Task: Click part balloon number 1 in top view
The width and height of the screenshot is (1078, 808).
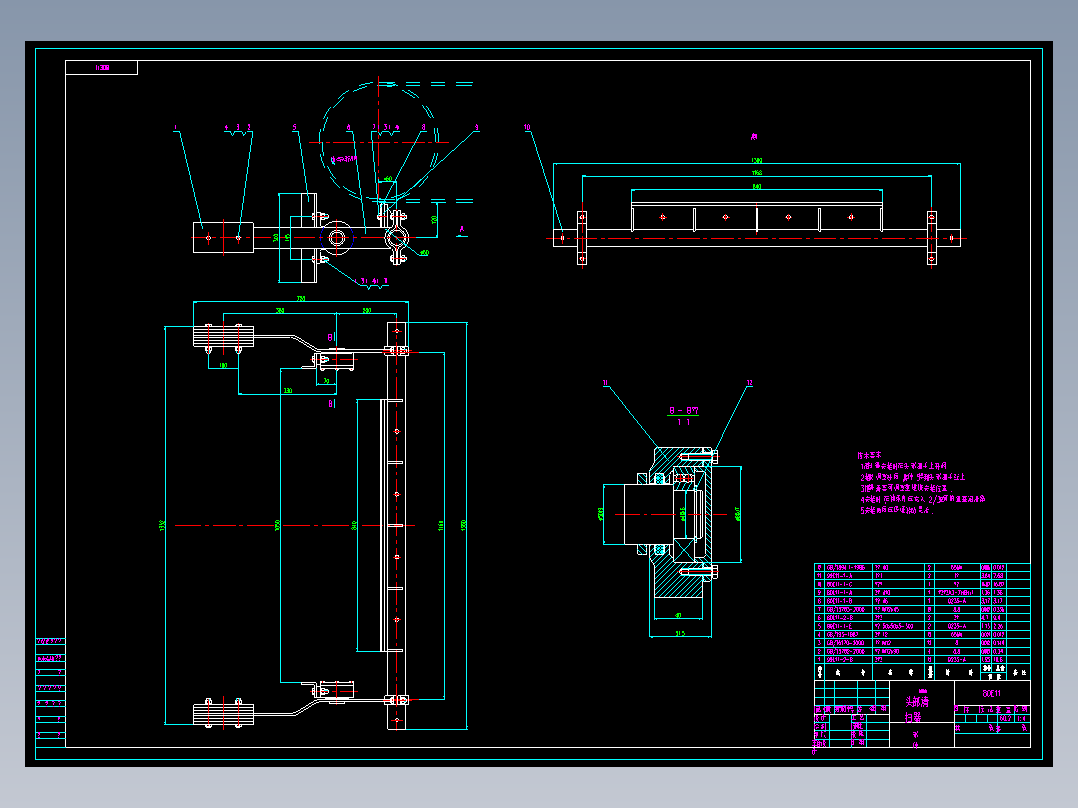Action: (175, 127)
